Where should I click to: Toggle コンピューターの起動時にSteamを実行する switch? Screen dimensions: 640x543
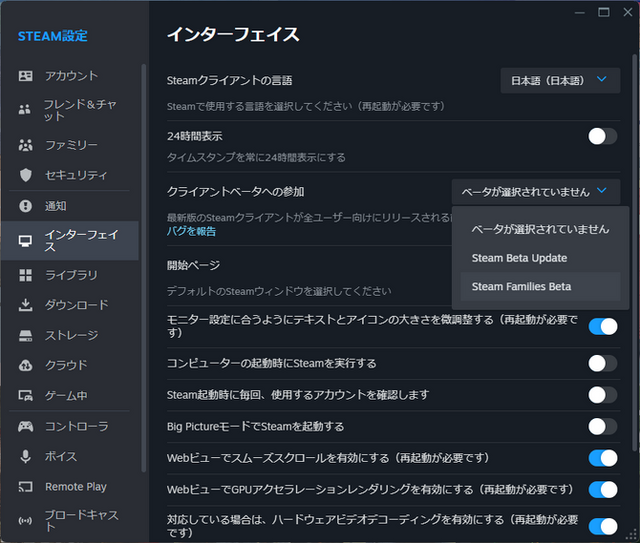pos(602,363)
